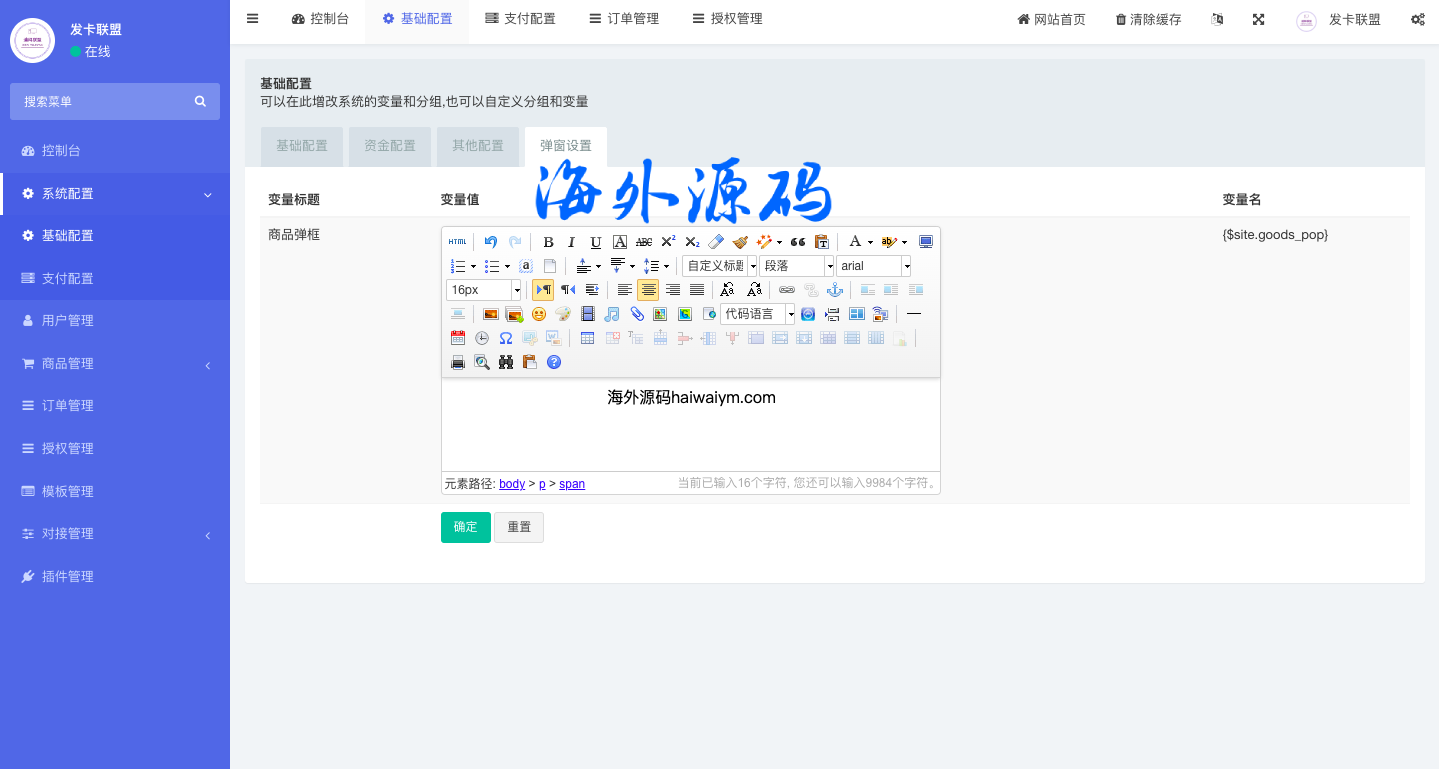Click the 重置 reset button

(x=519, y=527)
